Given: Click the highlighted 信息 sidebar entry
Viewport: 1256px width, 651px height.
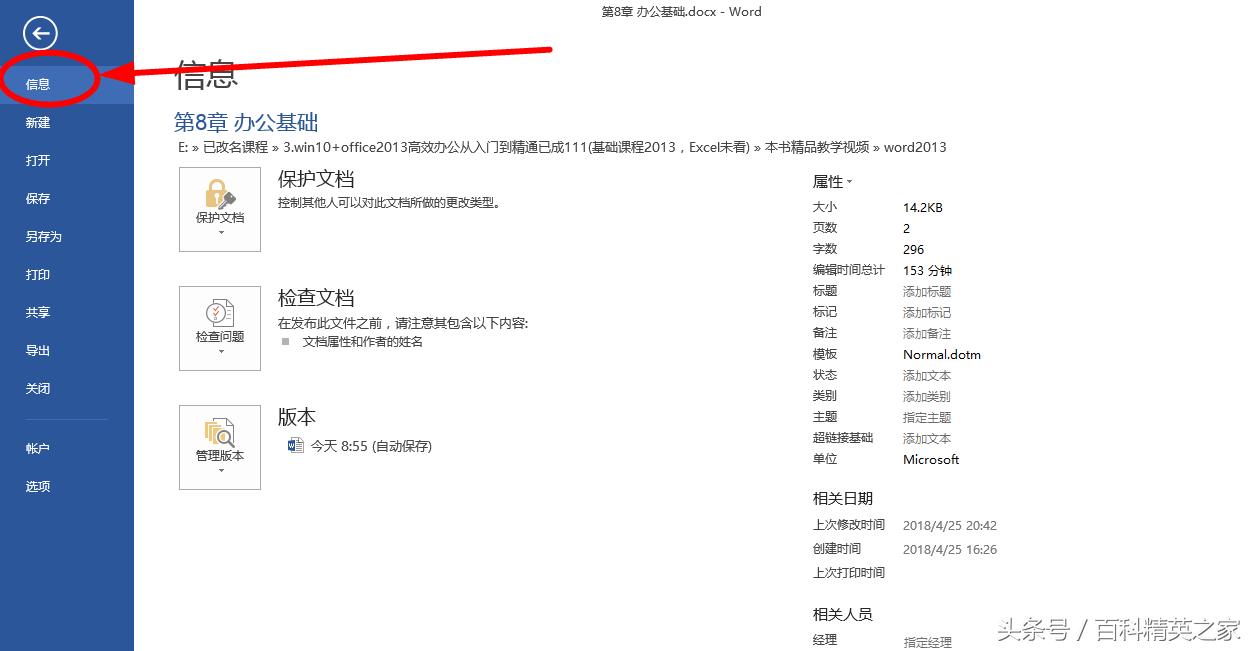Looking at the screenshot, I should (x=37, y=84).
